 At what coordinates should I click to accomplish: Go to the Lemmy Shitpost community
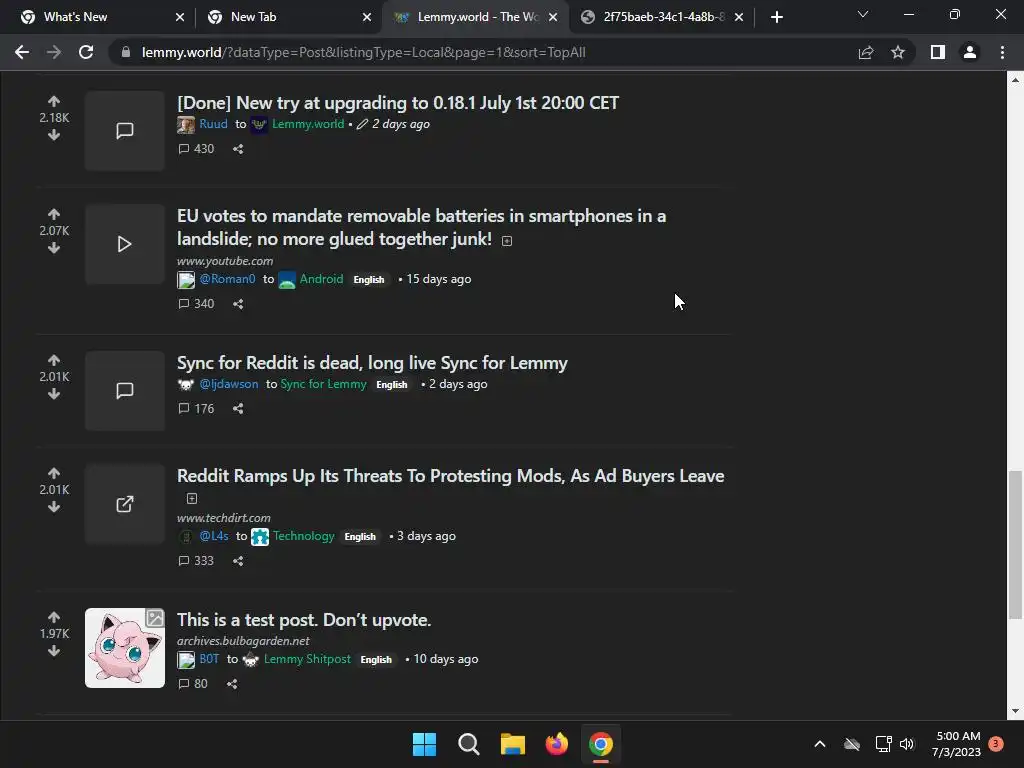point(307,659)
